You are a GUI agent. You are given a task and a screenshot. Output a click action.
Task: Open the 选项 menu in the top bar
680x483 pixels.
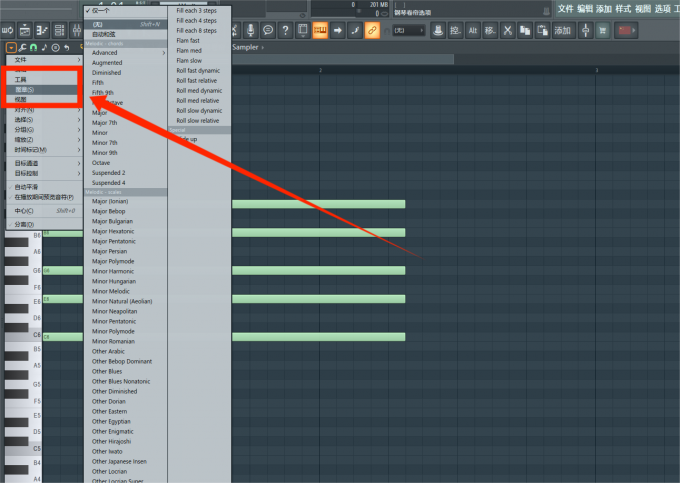662,9
